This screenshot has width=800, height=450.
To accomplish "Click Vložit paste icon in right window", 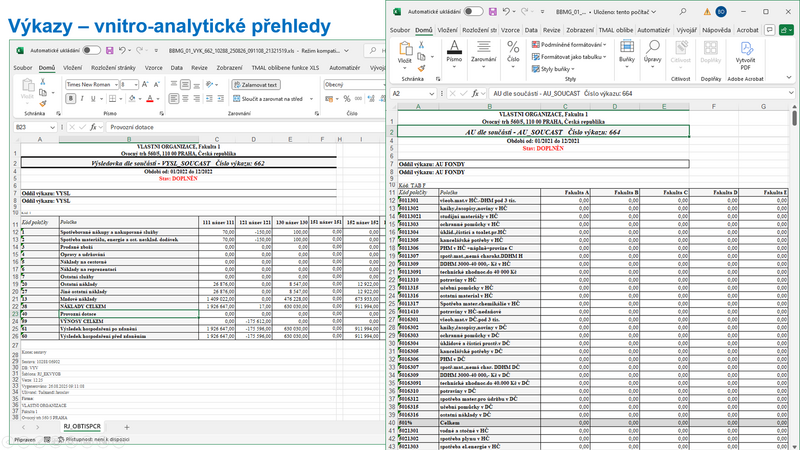I will pos(405,49).
